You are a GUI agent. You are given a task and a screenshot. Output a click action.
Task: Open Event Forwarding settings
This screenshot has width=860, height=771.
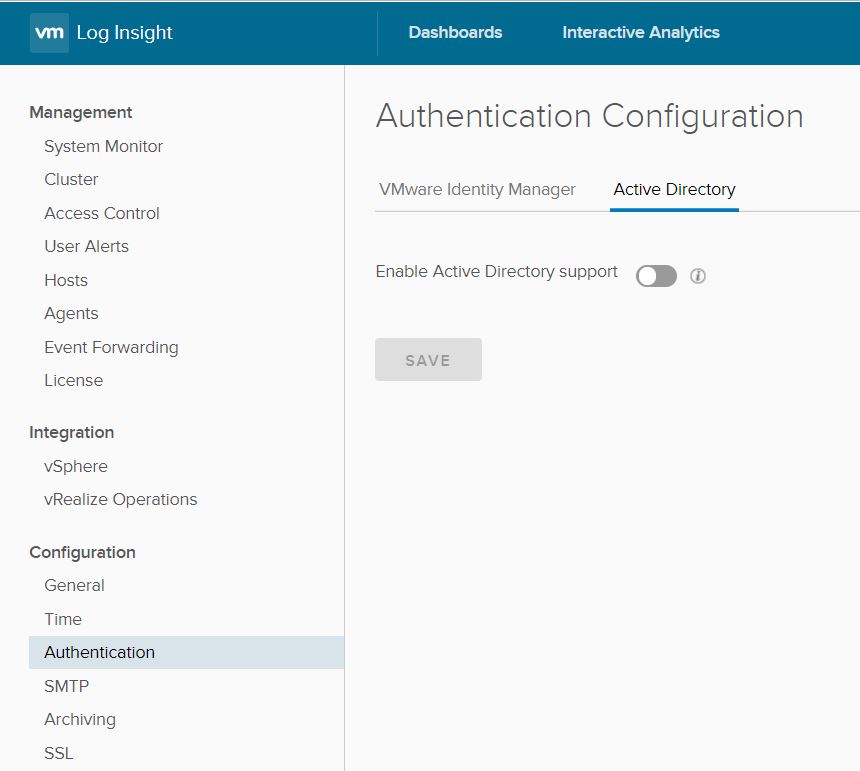tap(111, 347)
